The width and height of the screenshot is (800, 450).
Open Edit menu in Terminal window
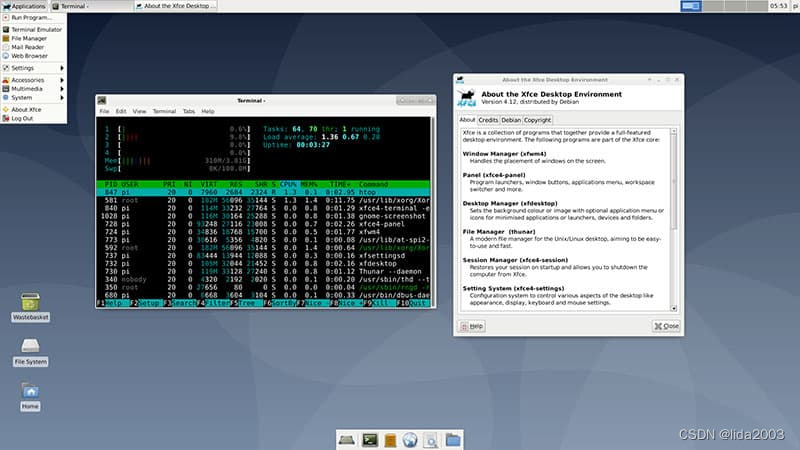coord(121,111)
